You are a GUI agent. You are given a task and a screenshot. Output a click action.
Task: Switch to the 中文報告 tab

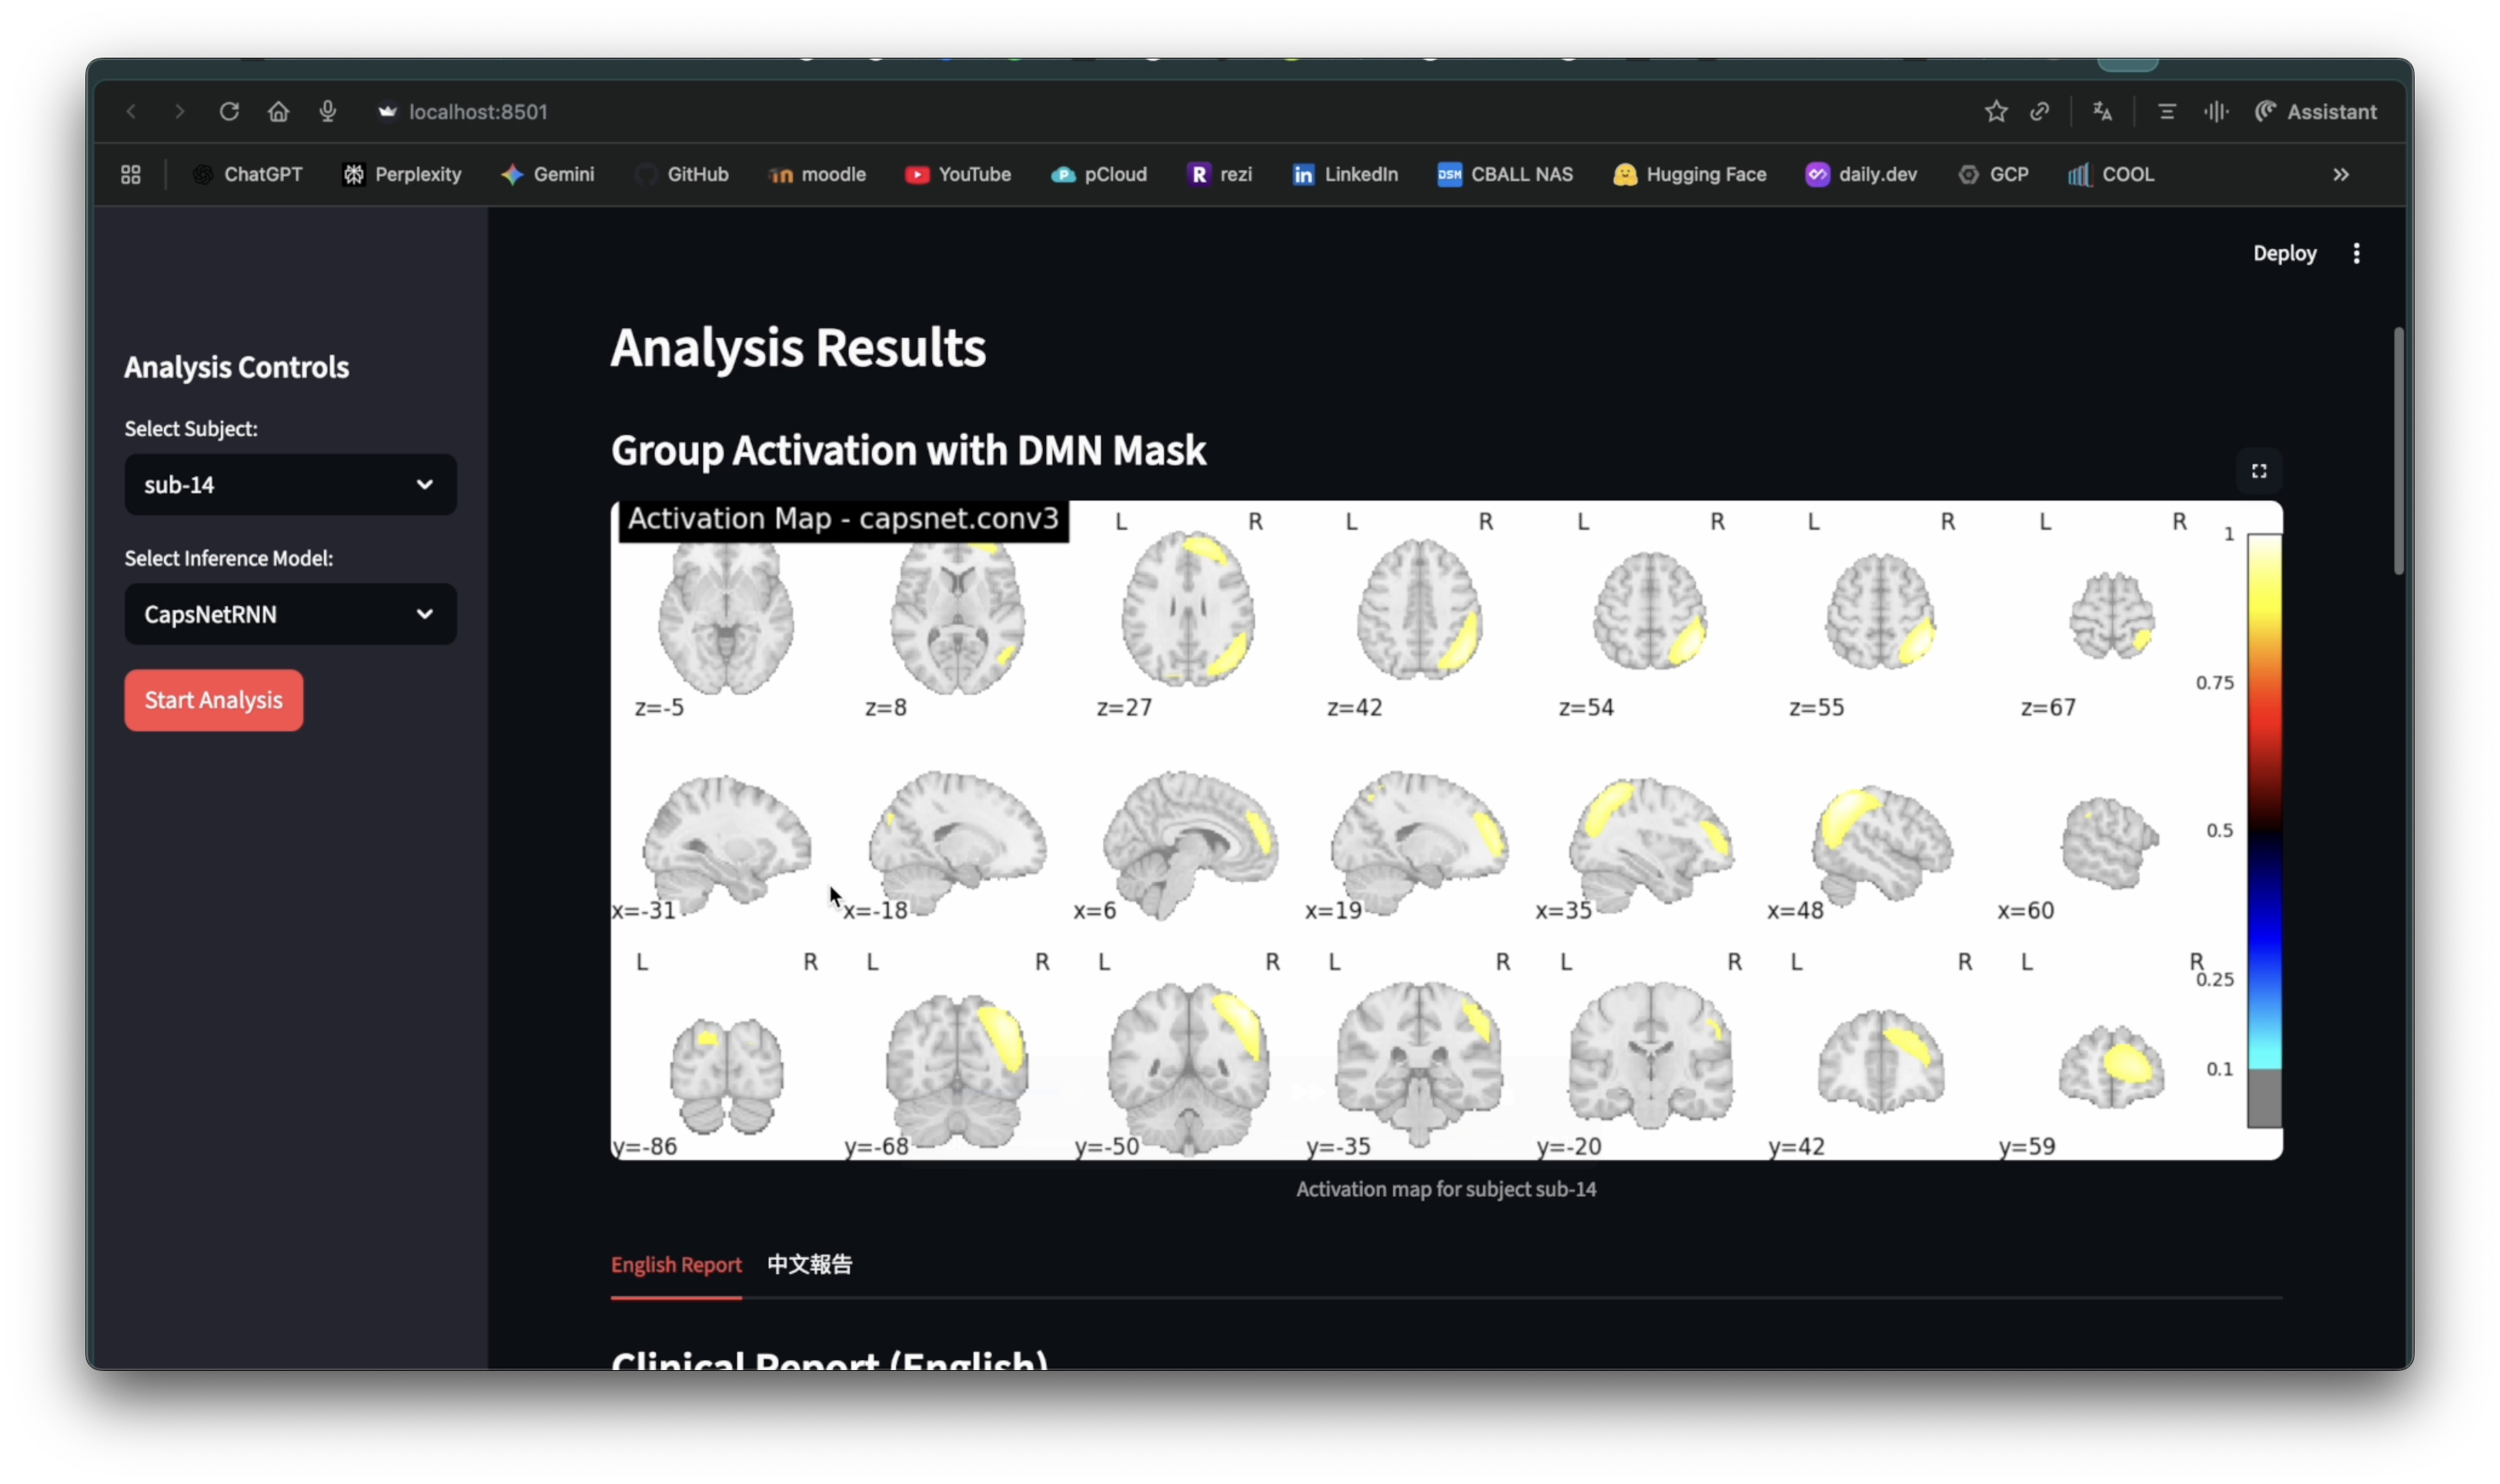tap(809, 1264)
